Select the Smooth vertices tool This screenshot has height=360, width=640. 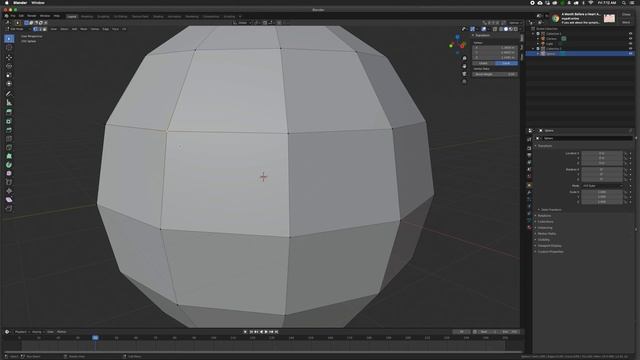pyautogui.click(x=9, y=173)
